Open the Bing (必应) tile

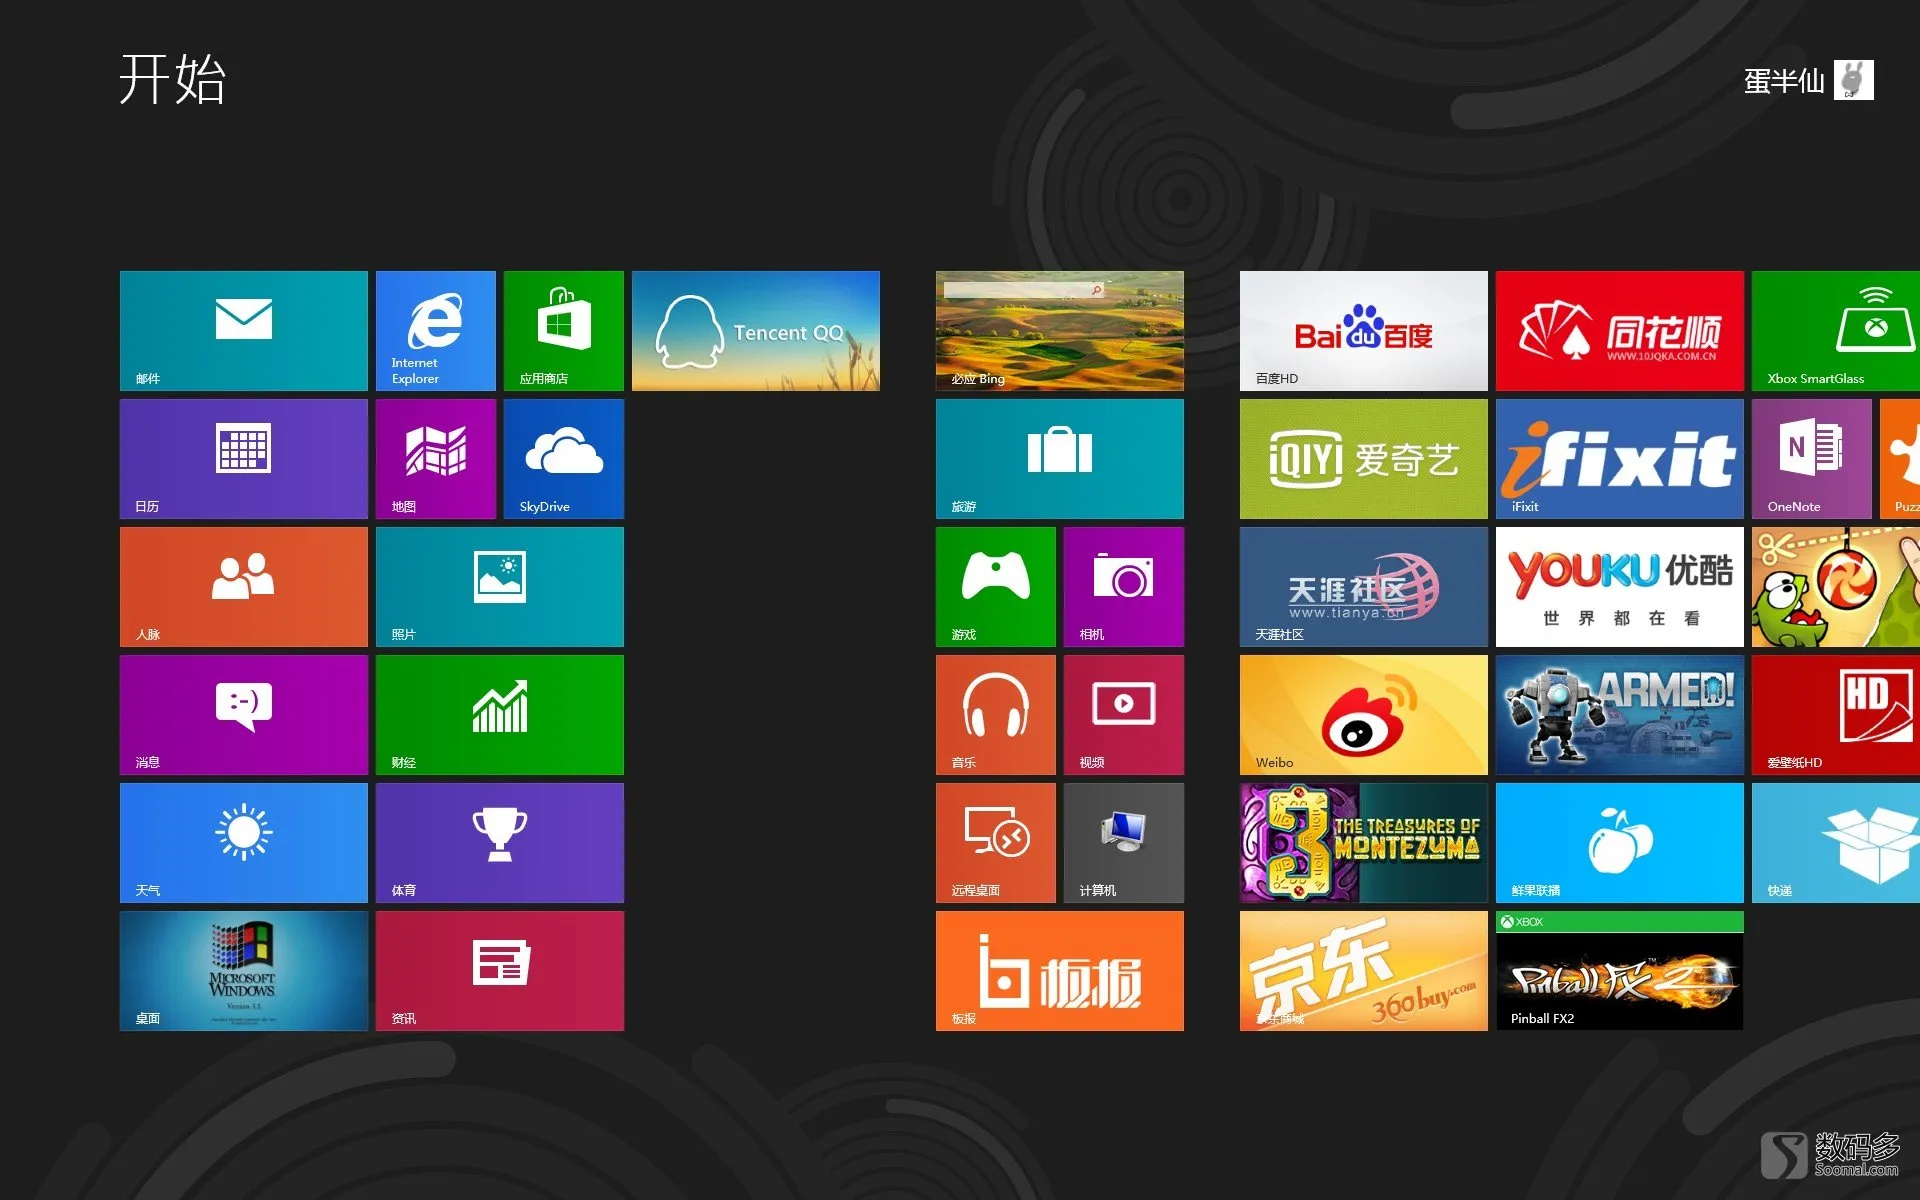(1060, 331)
